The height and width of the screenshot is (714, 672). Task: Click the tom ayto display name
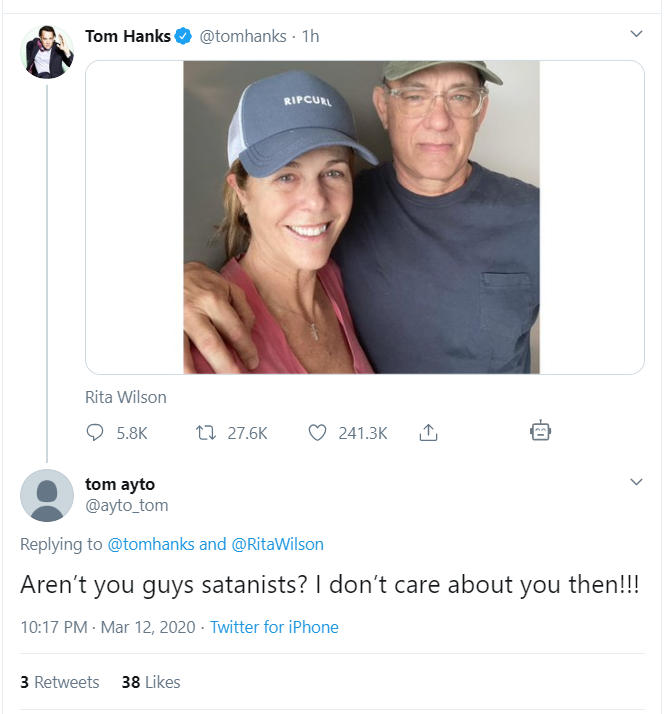click(120, 485)
